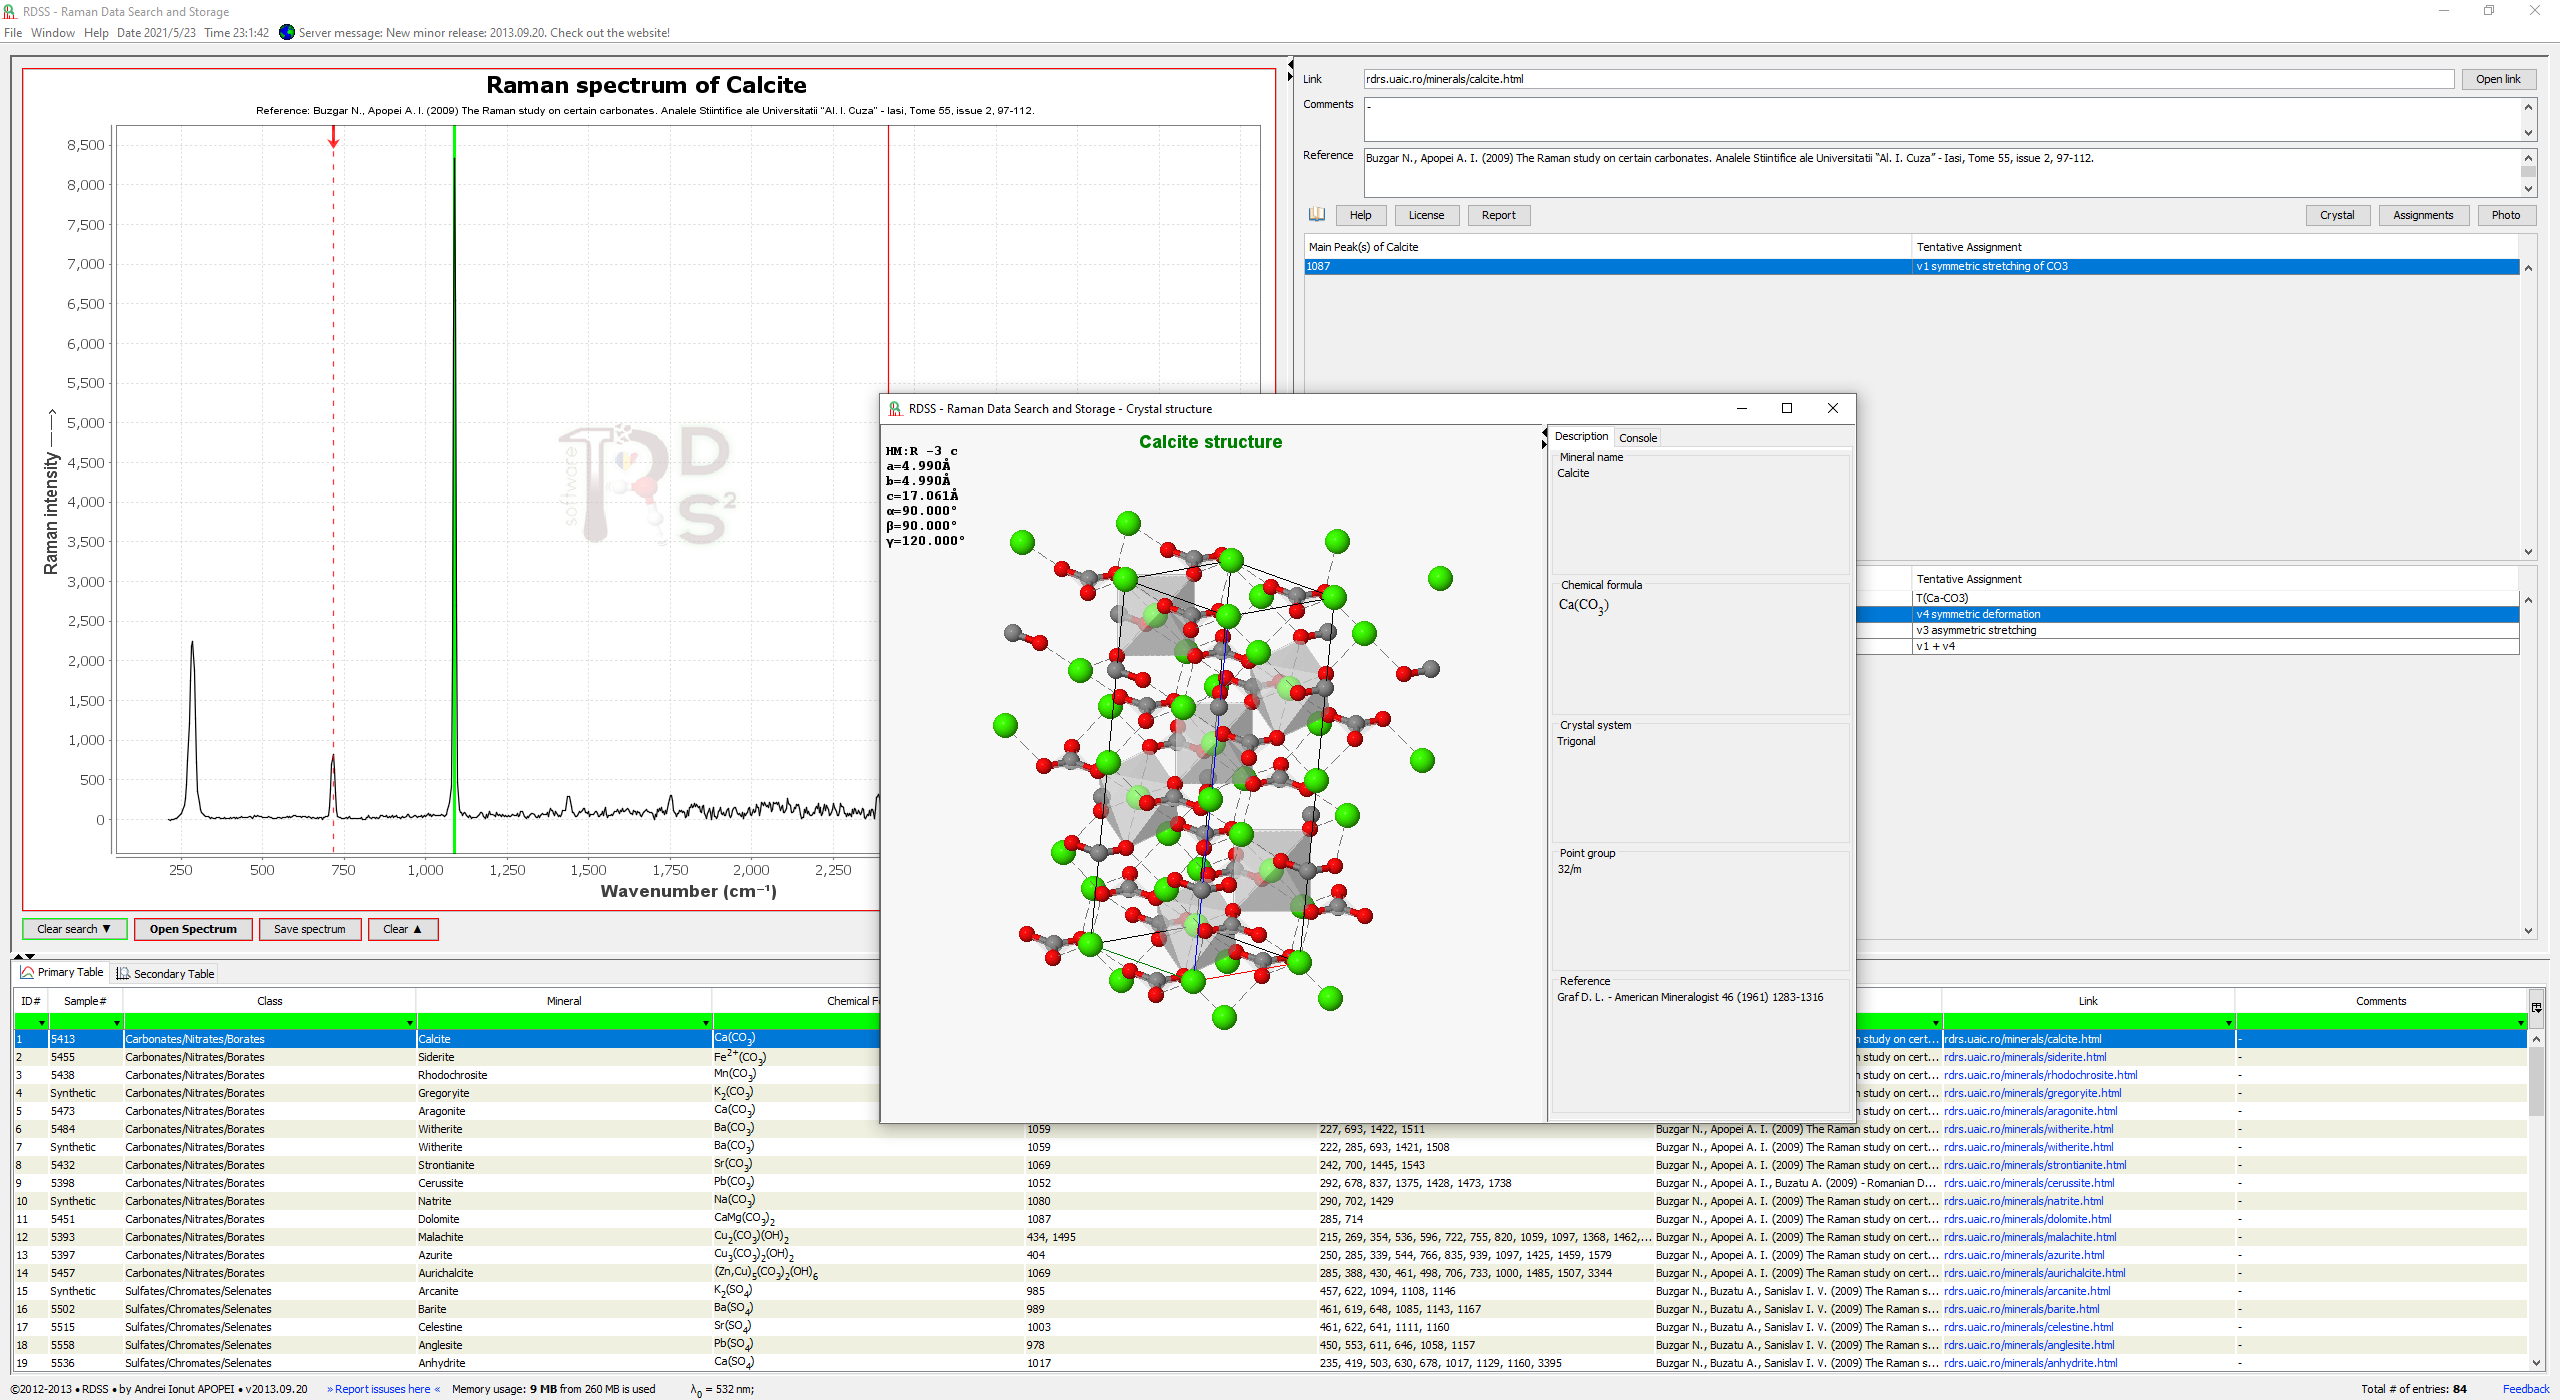Select Description tab in crystal window

pos(1581,437)
